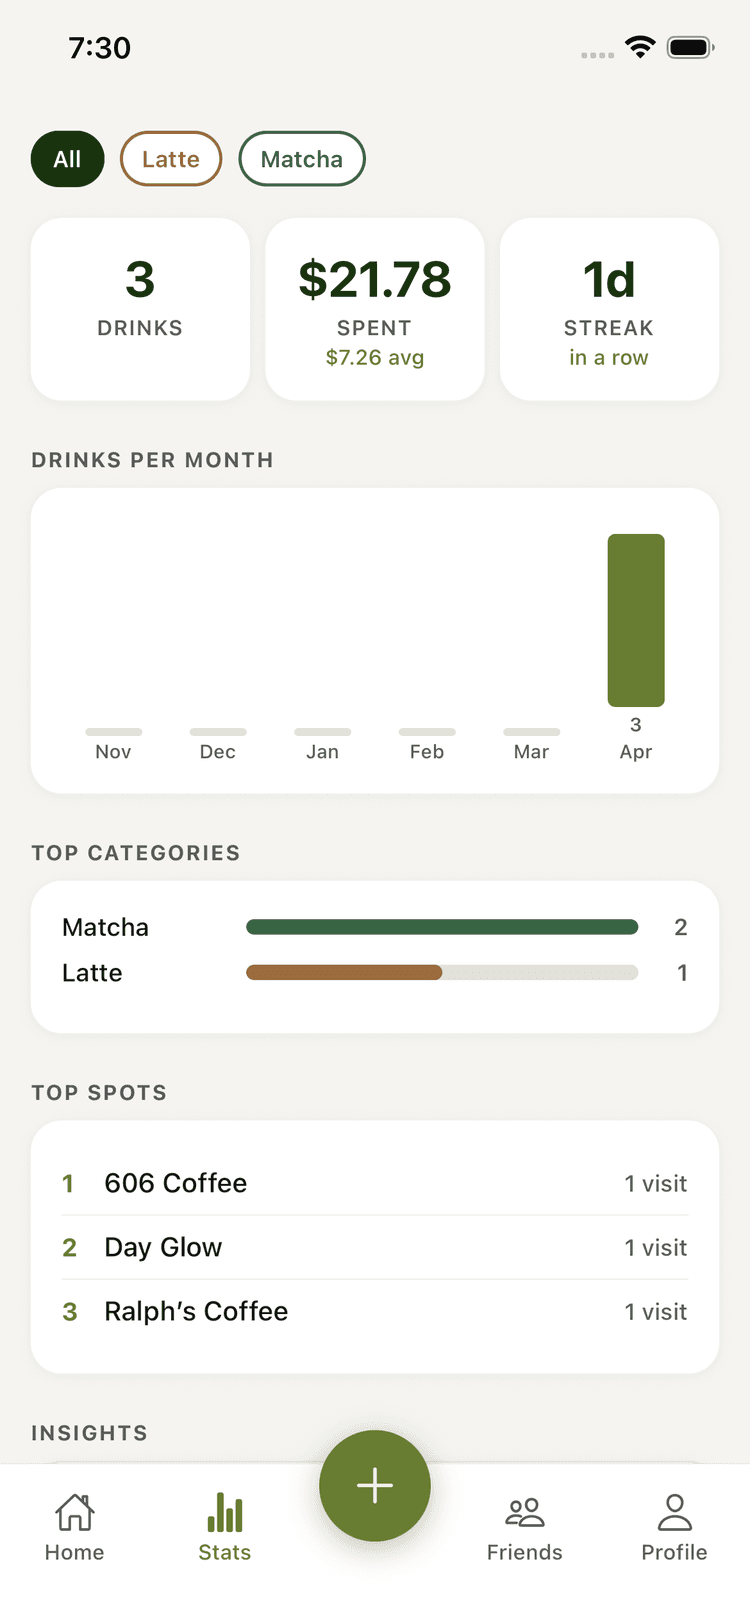Tap the battery status icon
This screenshot has width=750, height=1623.
690,47
